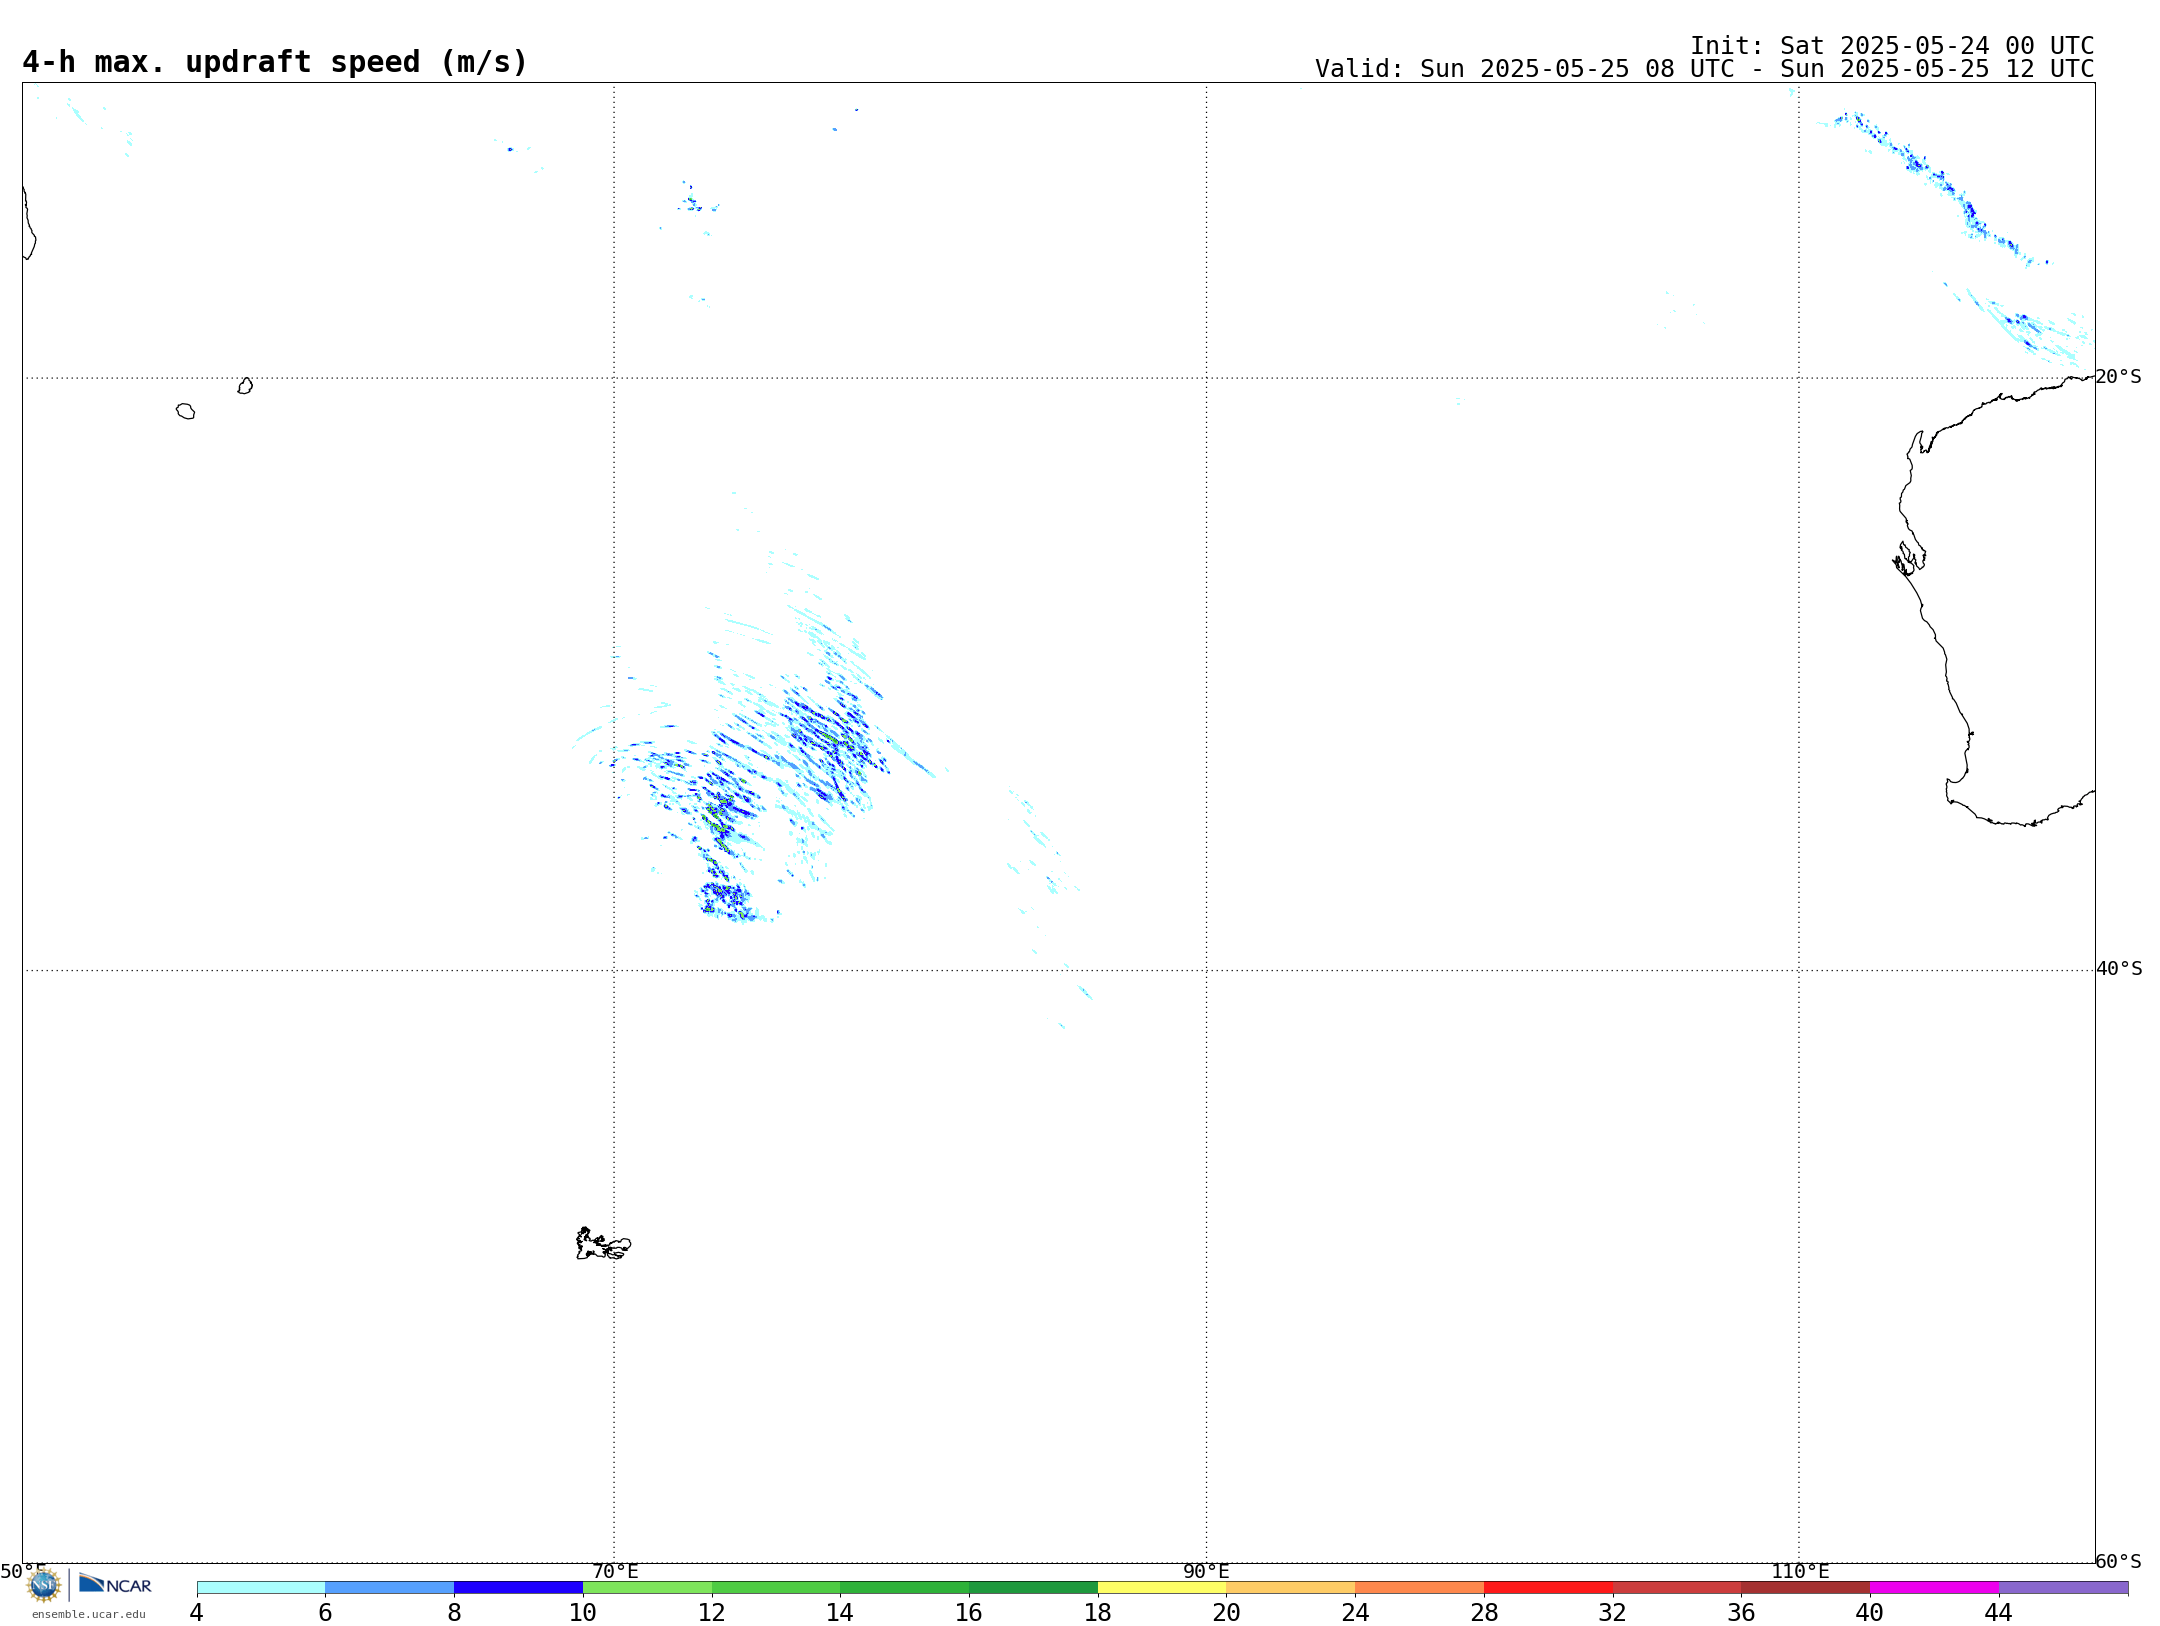Click the colorbar tick label 36

pos(1741,1612)
